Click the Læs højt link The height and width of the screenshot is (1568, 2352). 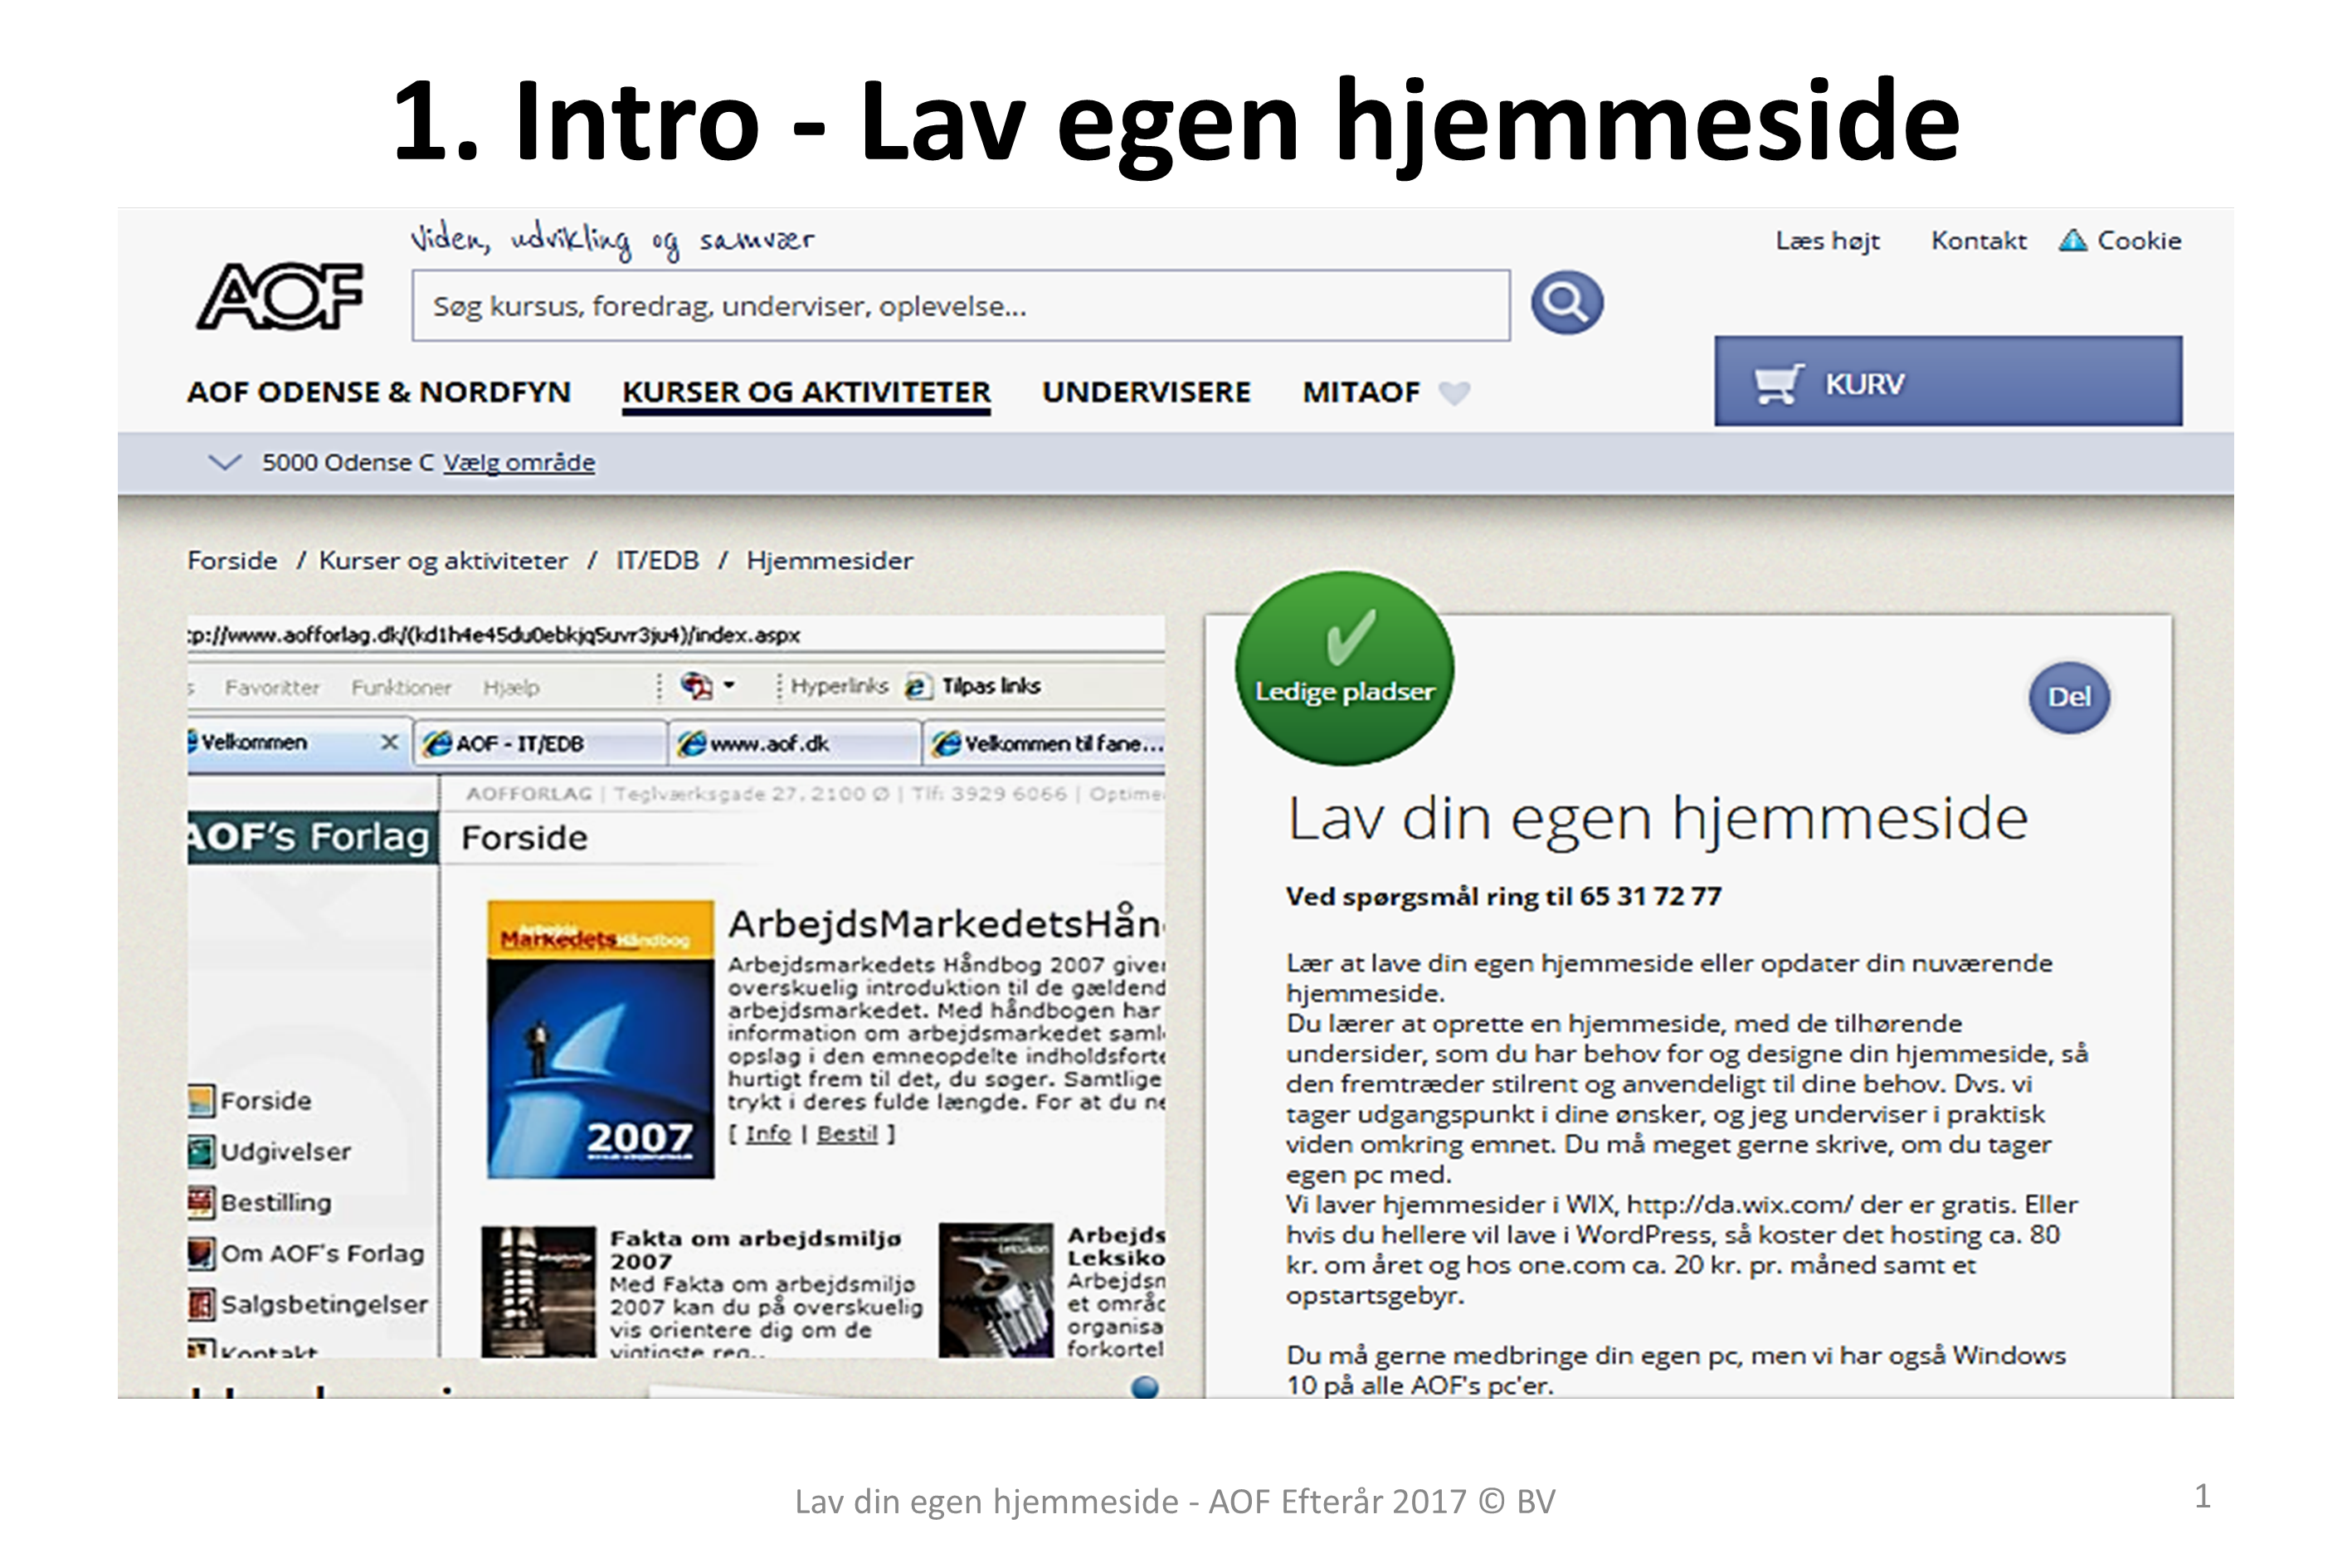(1828, 241)
